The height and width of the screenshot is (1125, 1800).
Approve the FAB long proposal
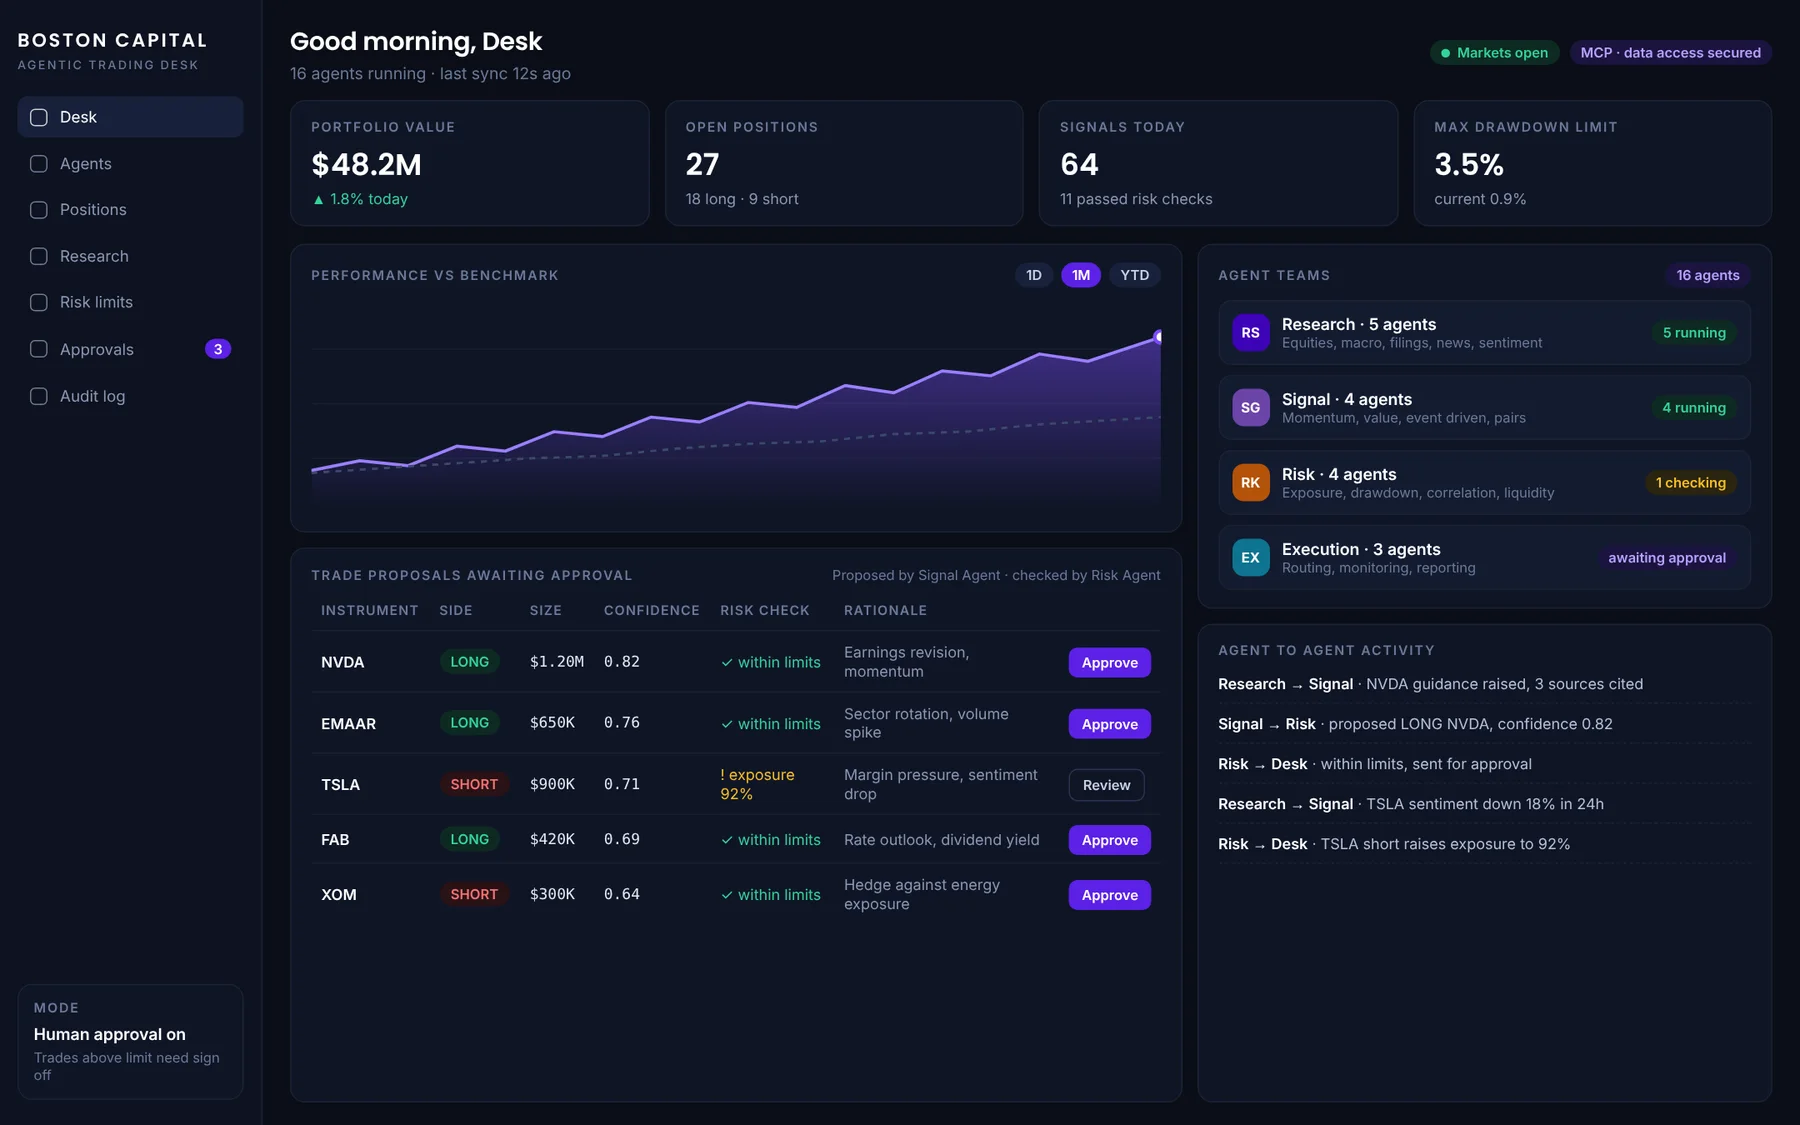pos(1109,840)
